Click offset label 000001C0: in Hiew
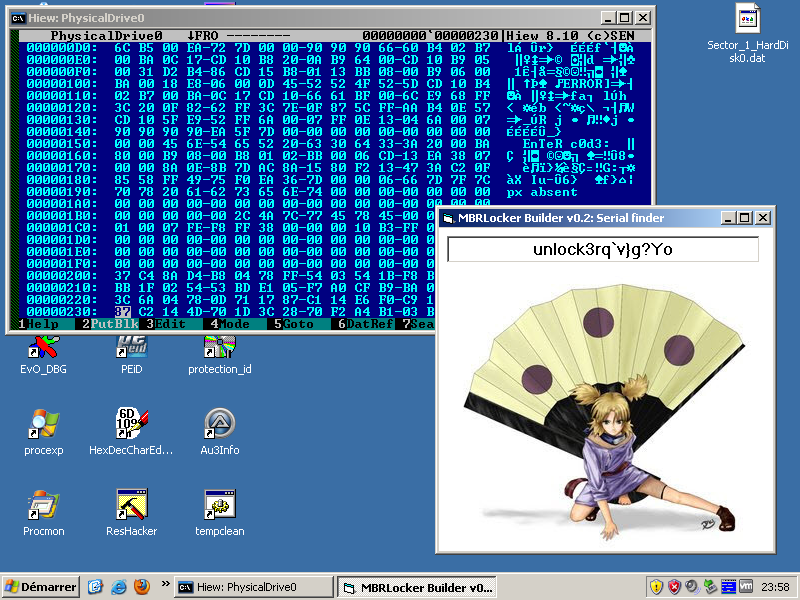This screenshot has height=600, width=800. point(62,228)
